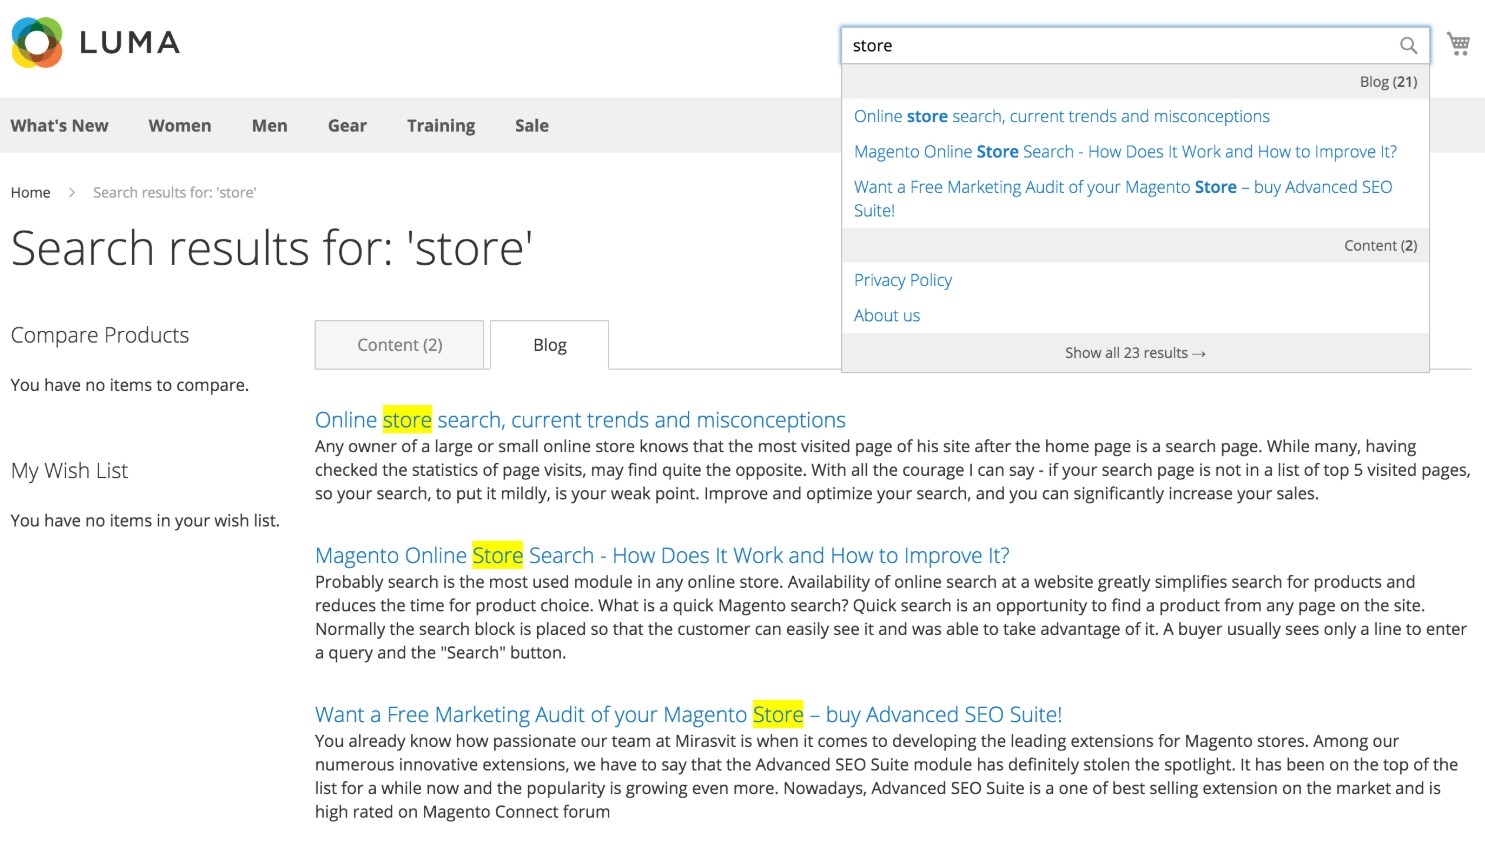
Task: Click the search field containing 'store'
Action: [x=1120, y=46]
